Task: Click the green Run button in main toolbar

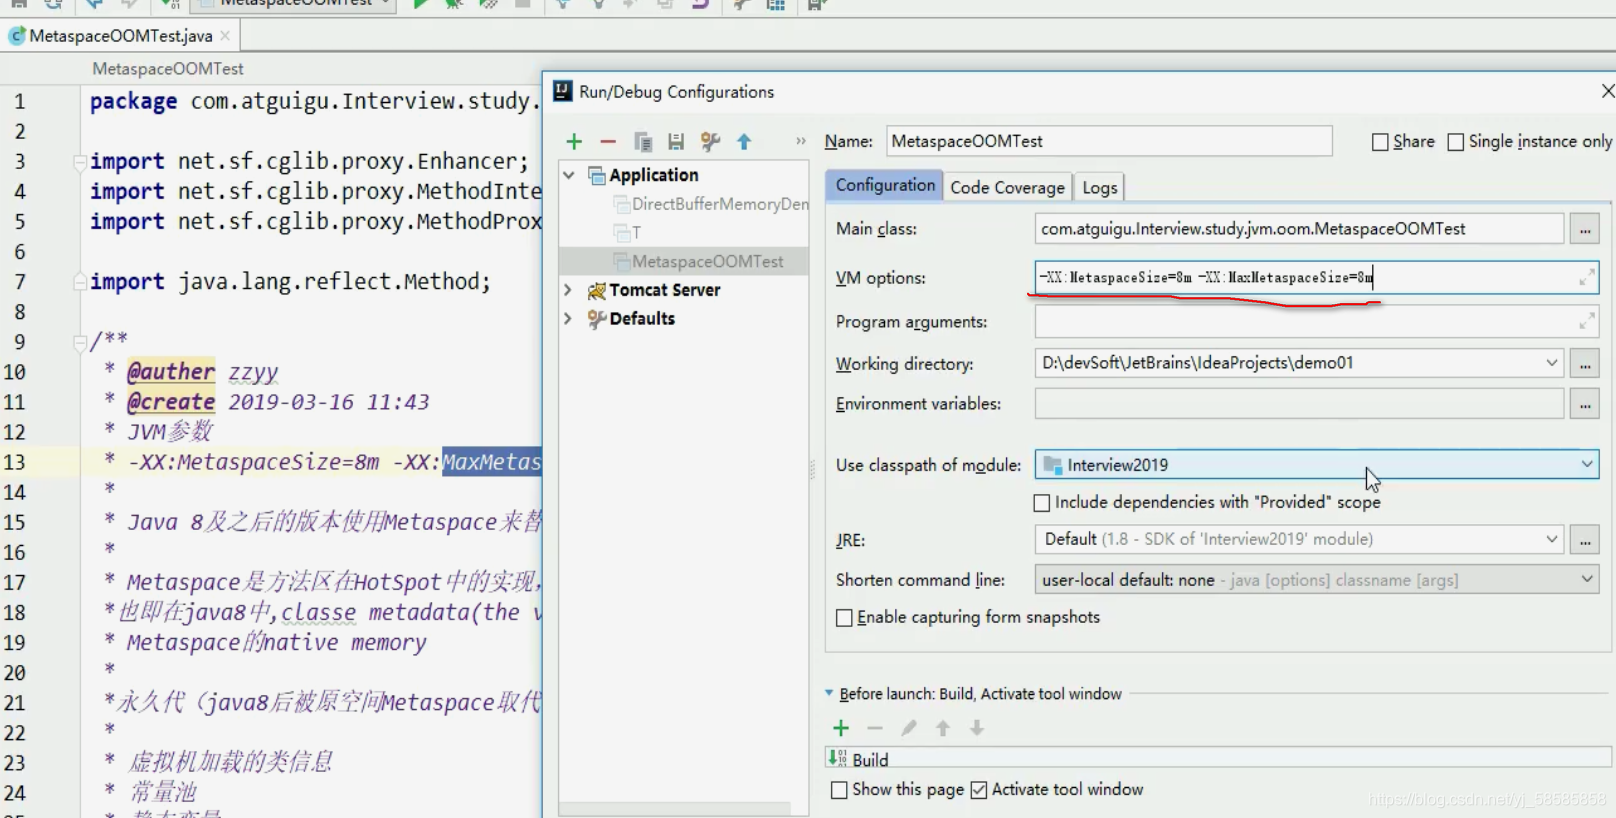Action: [420, 4]
